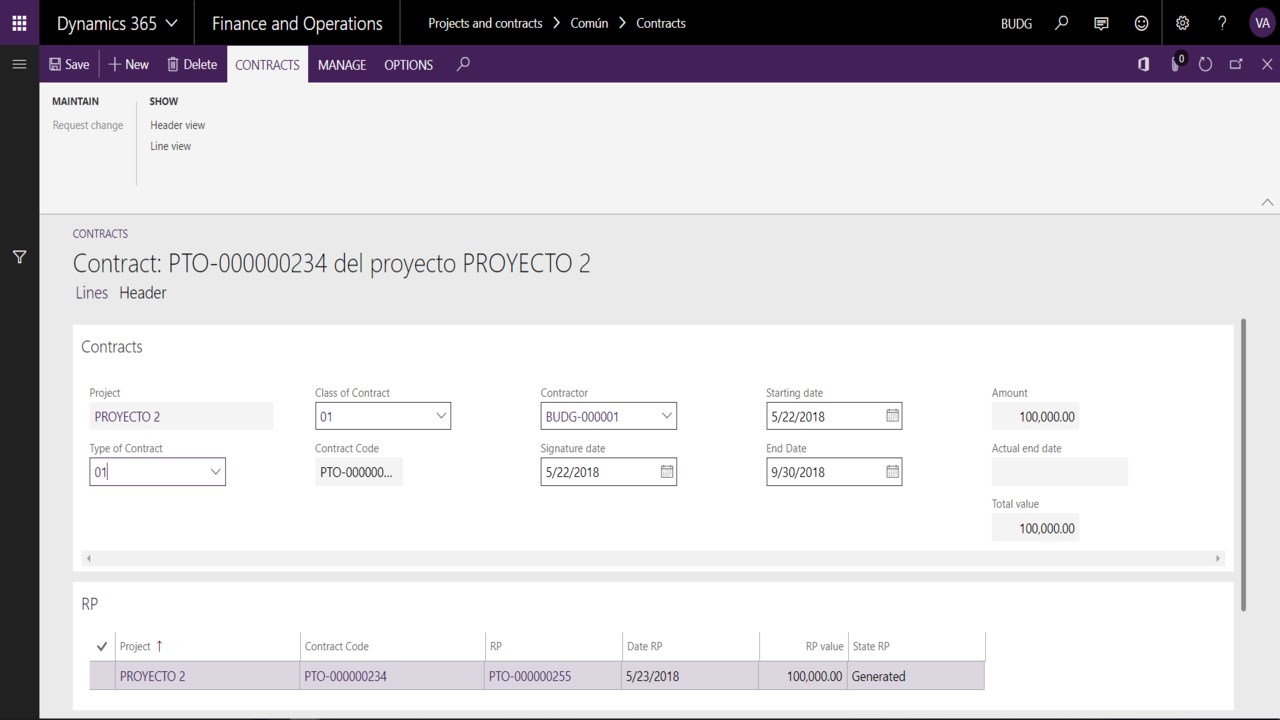Screen dimensions: 1280x720
Task: Click the Request change action
Action: [x=88, y=125]
